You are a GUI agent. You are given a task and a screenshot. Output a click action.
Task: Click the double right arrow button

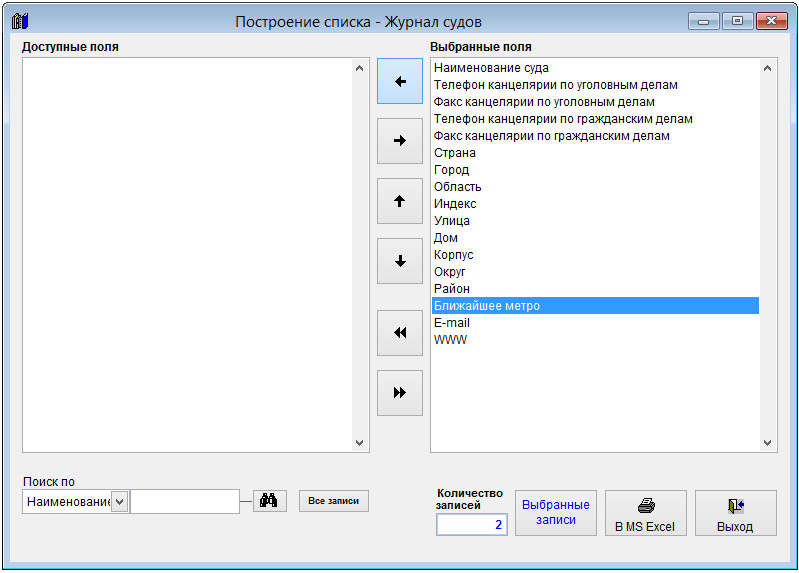coord(400,393)
